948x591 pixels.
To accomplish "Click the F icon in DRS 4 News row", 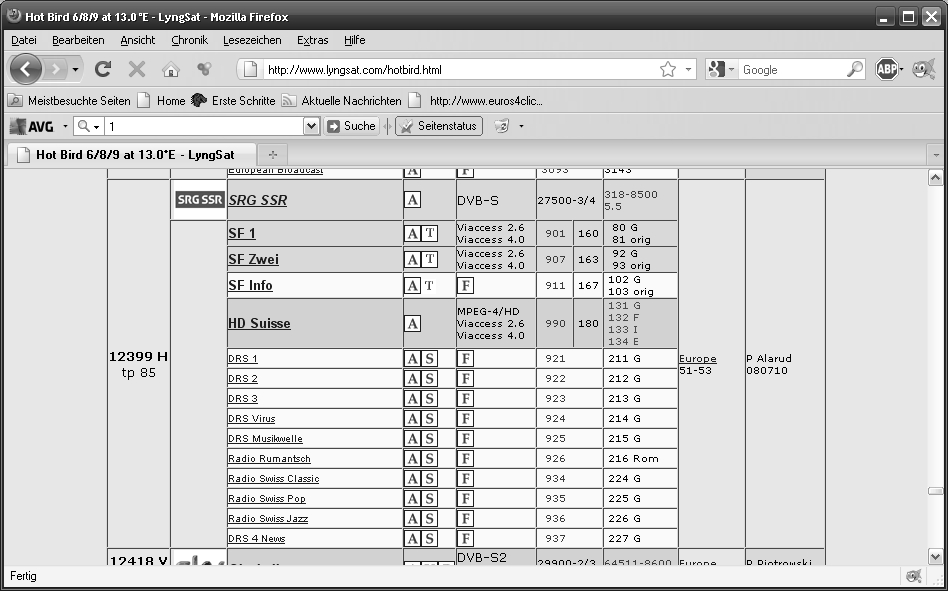I will pos(465,538).
